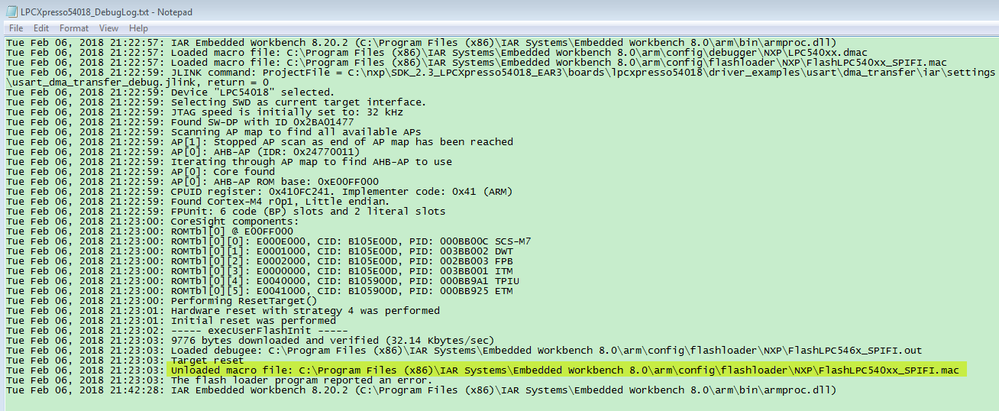Open the File menu
Viewport: 999px width, 411px height.
coord(16,28)
